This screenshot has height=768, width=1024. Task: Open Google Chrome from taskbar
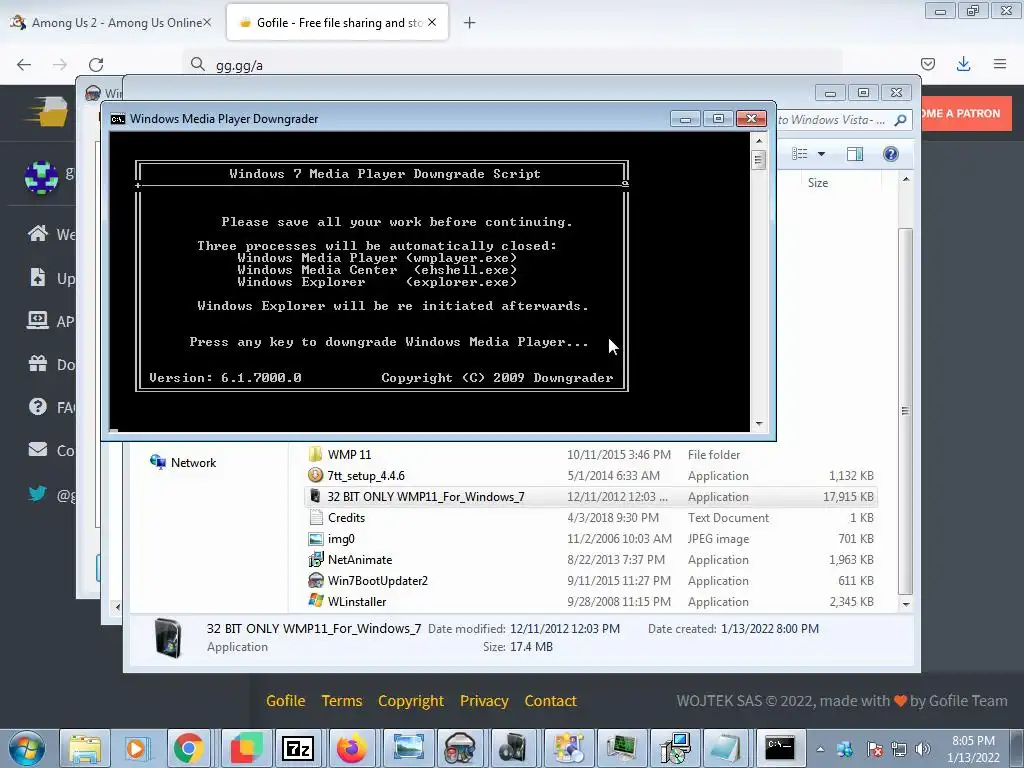point(188,748)
